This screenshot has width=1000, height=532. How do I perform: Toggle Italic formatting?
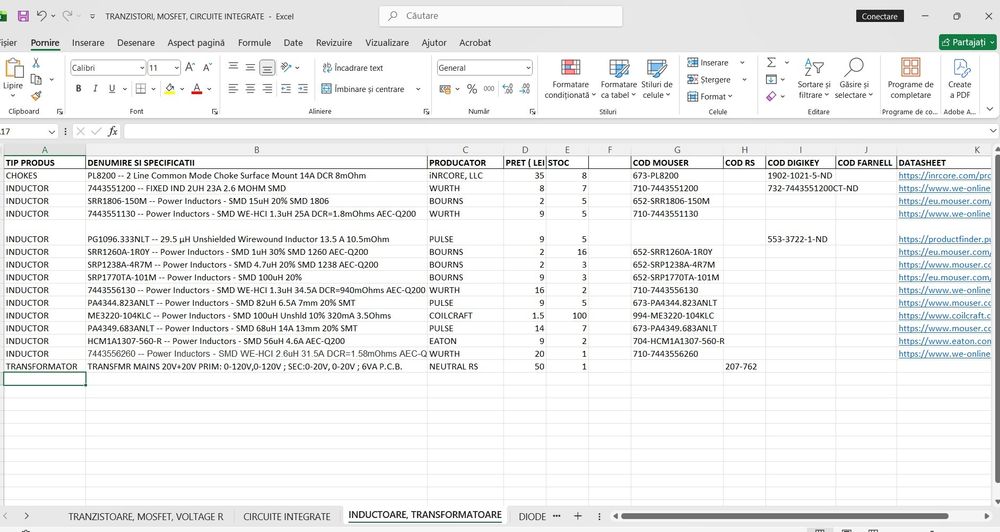pyautogui.click(x=95, y=89)
